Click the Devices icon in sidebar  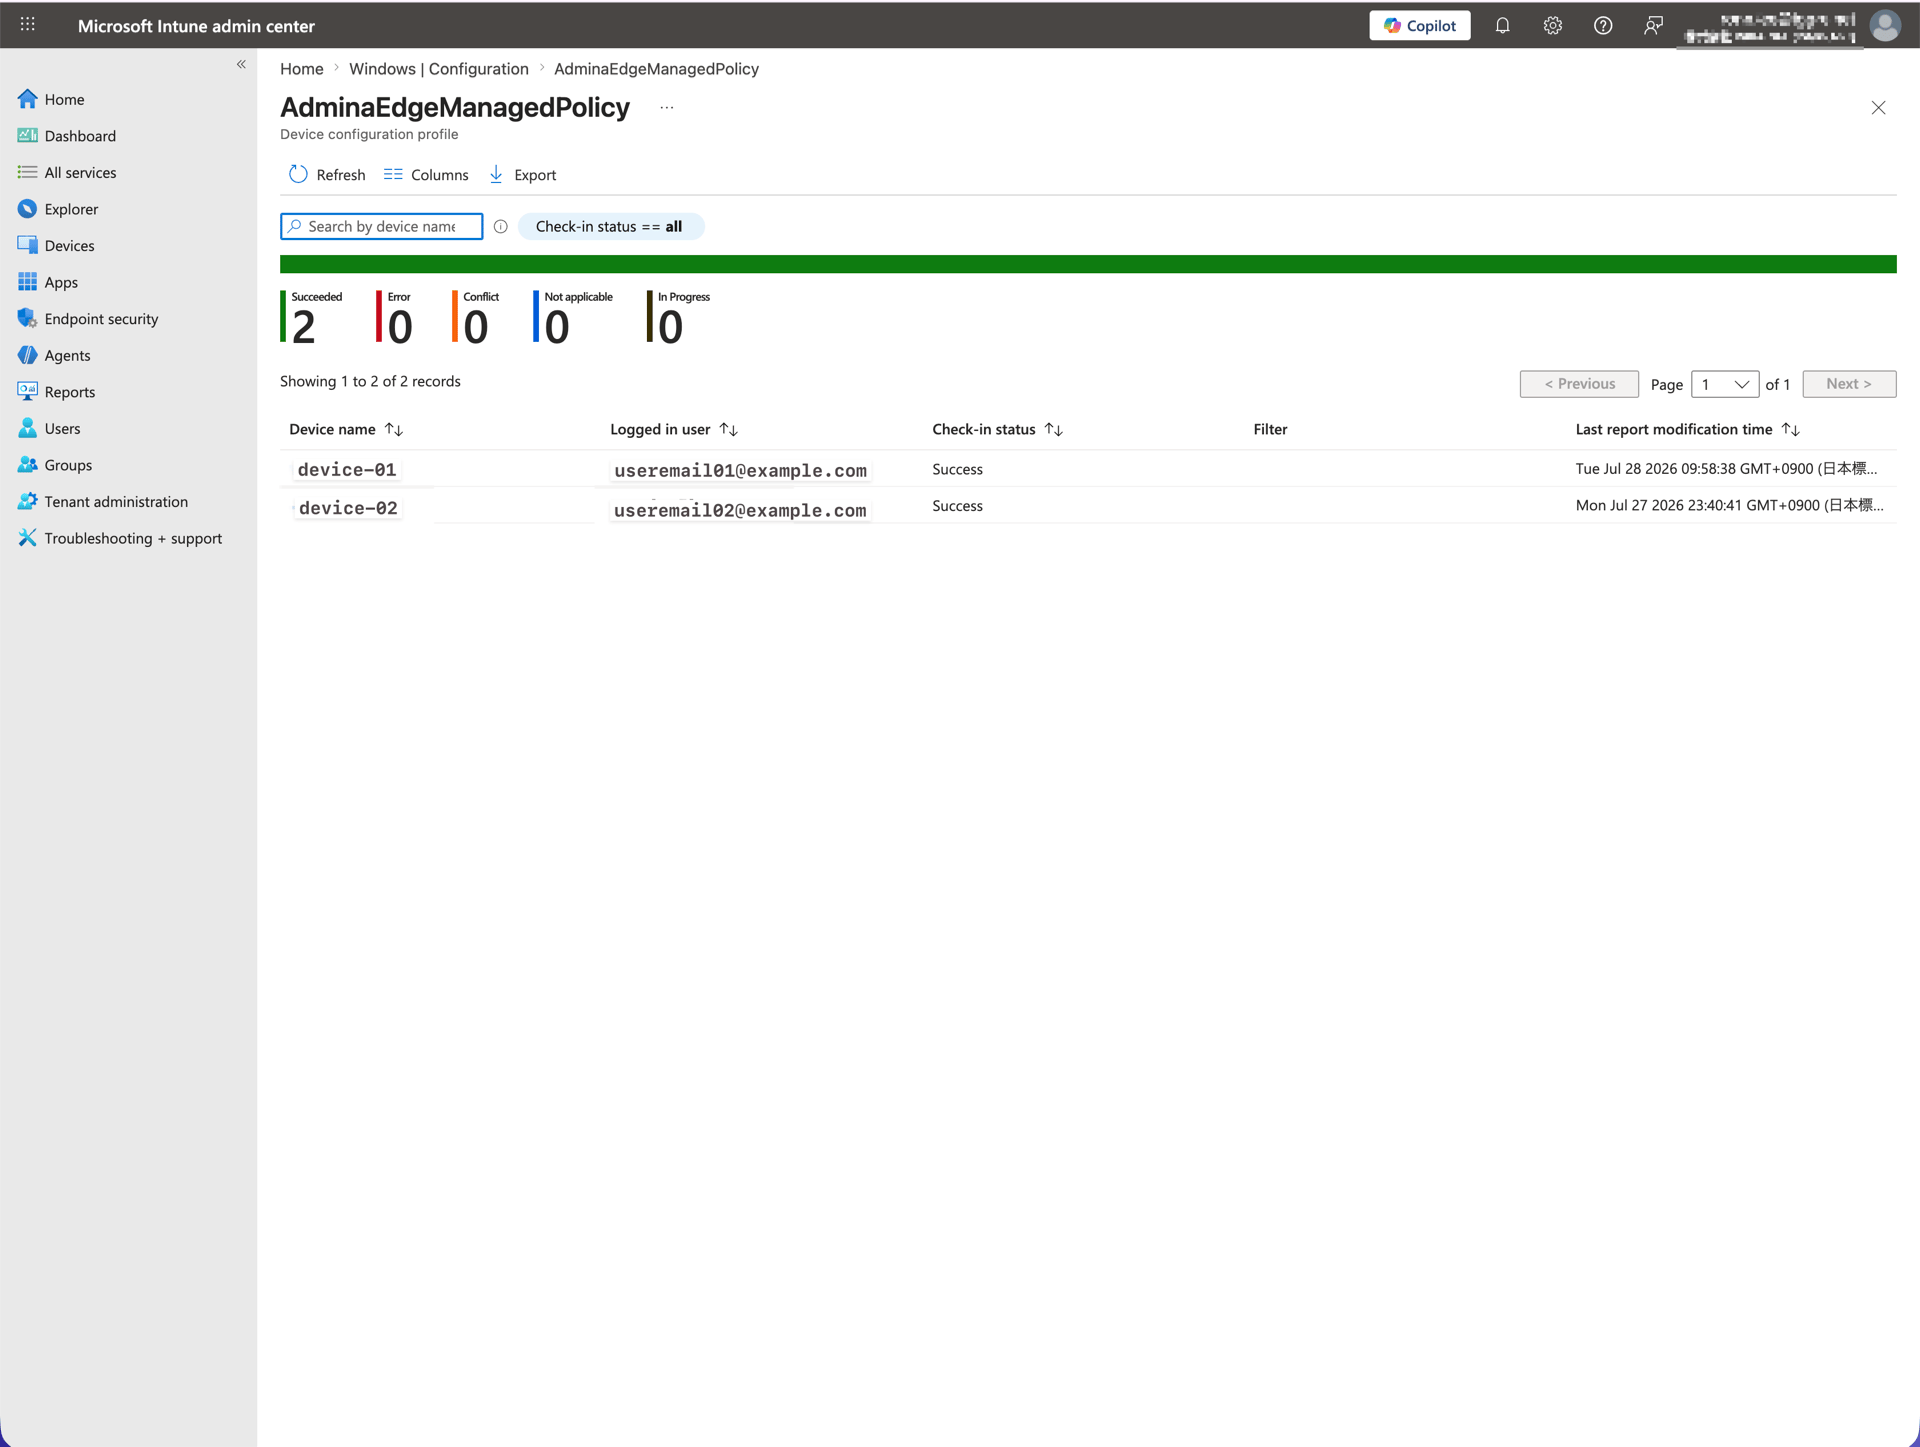tap(27, 245)
